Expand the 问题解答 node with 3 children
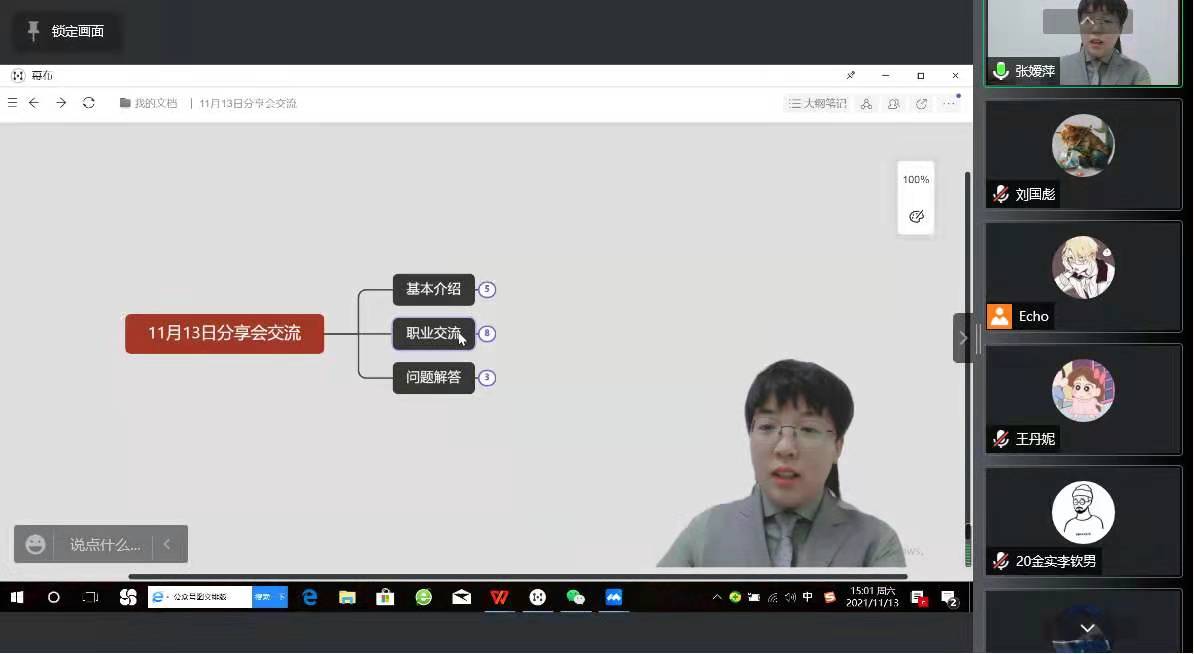The image size is (1194, 654). (x=487, y=378)
